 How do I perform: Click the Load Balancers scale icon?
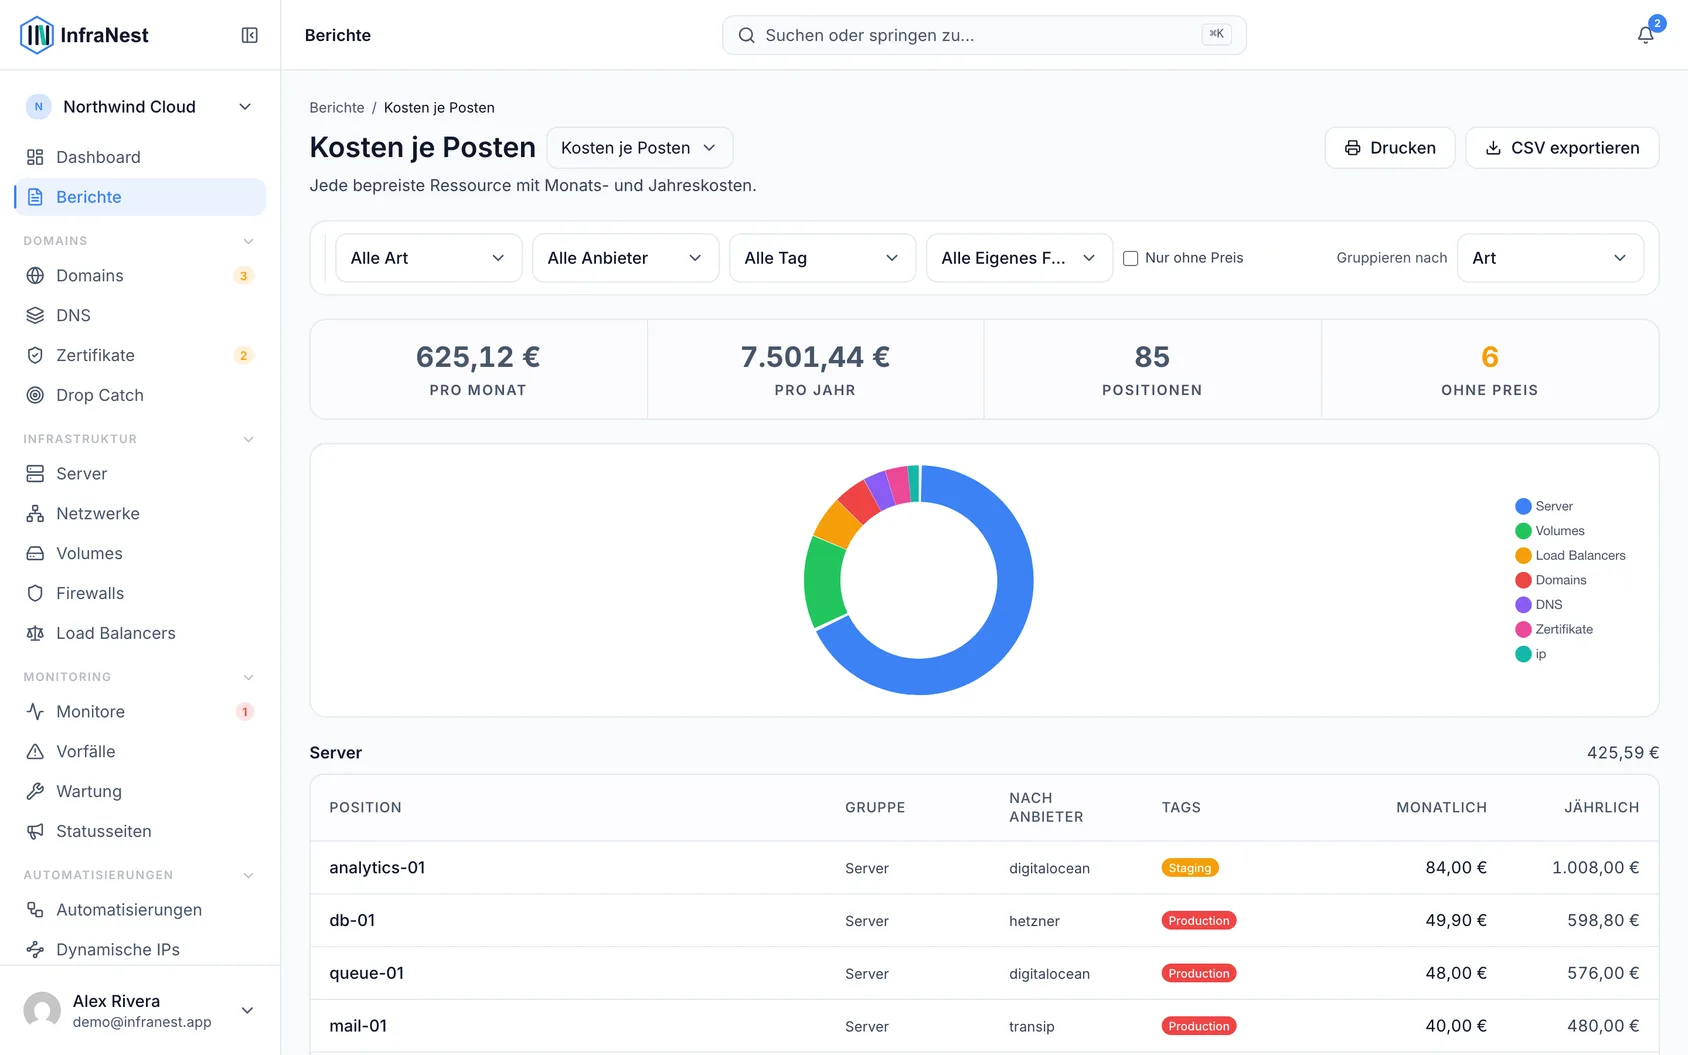click(35, 633)
